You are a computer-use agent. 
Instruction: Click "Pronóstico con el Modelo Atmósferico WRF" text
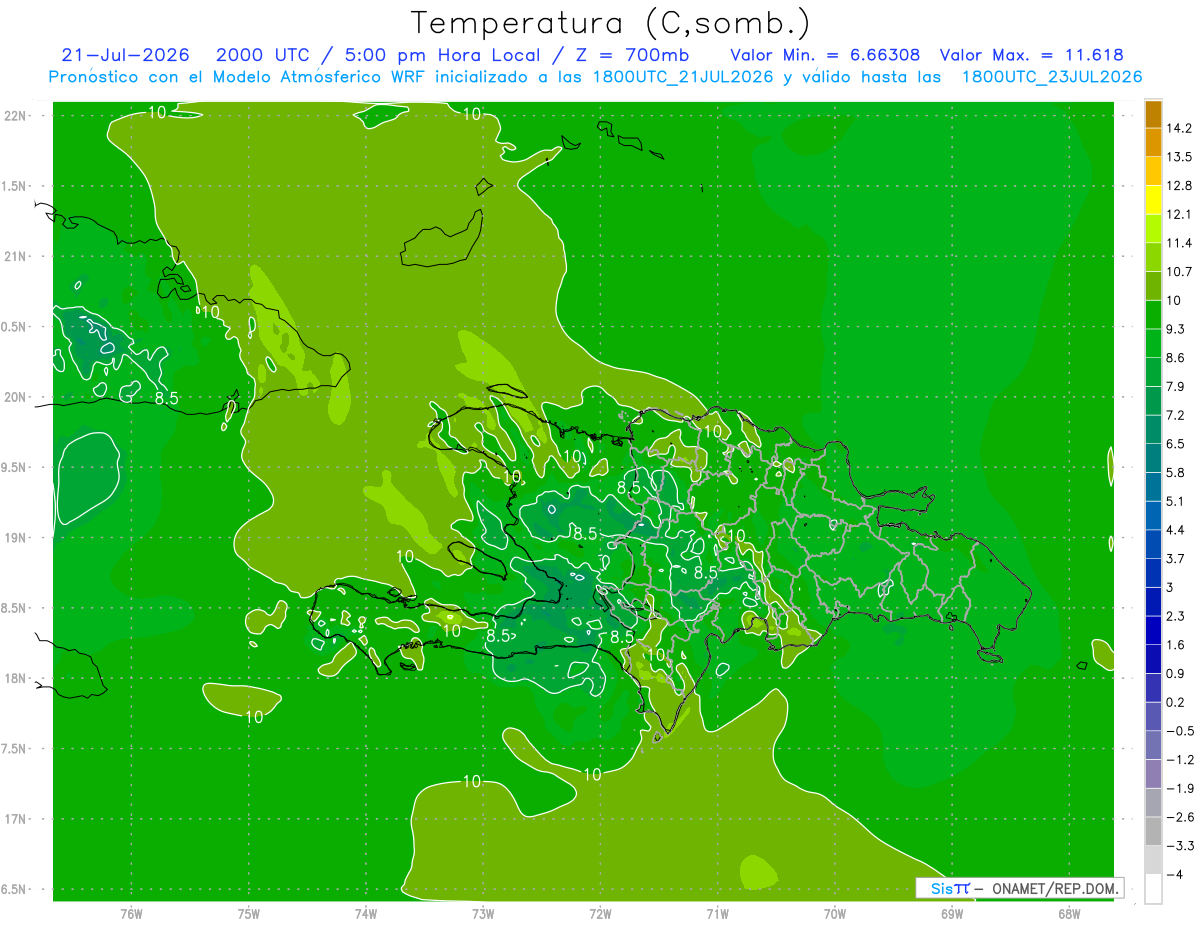point(236,76)
